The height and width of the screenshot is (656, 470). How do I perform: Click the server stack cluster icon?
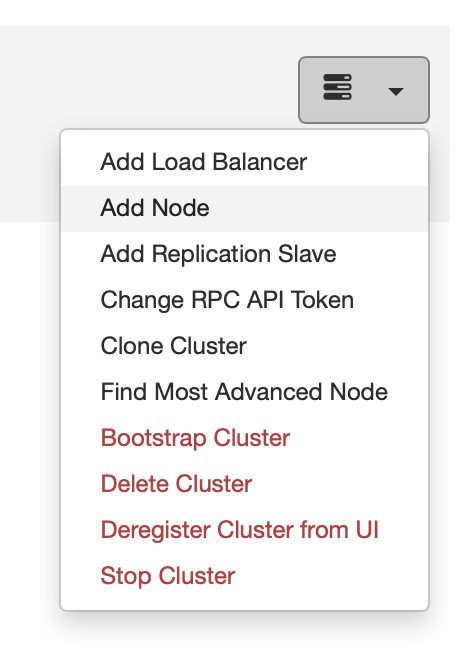[x=337, y=87]
